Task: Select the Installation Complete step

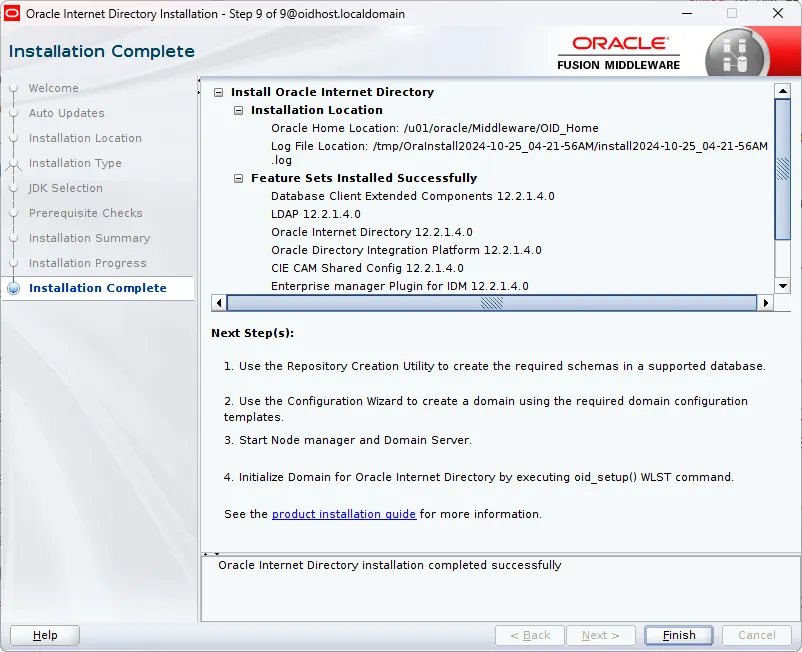Action: [x=98, y=288]
